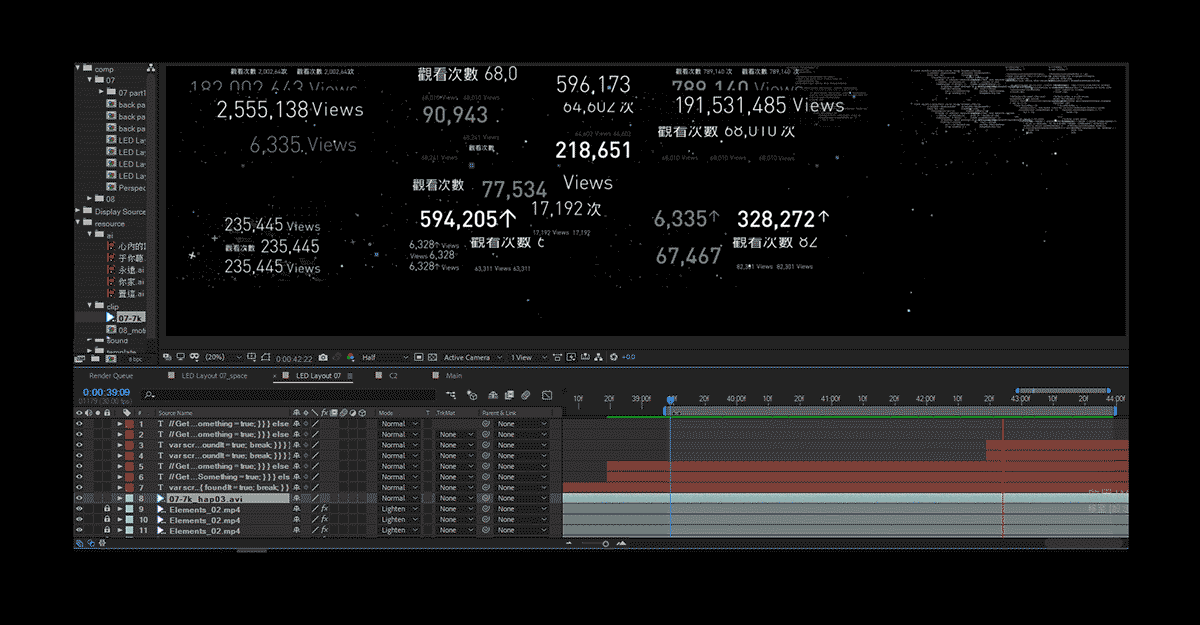This screenshot has height=625, width=1200.
Task: Click the interpret footage icon in Project panel
Action: point(78,357)
